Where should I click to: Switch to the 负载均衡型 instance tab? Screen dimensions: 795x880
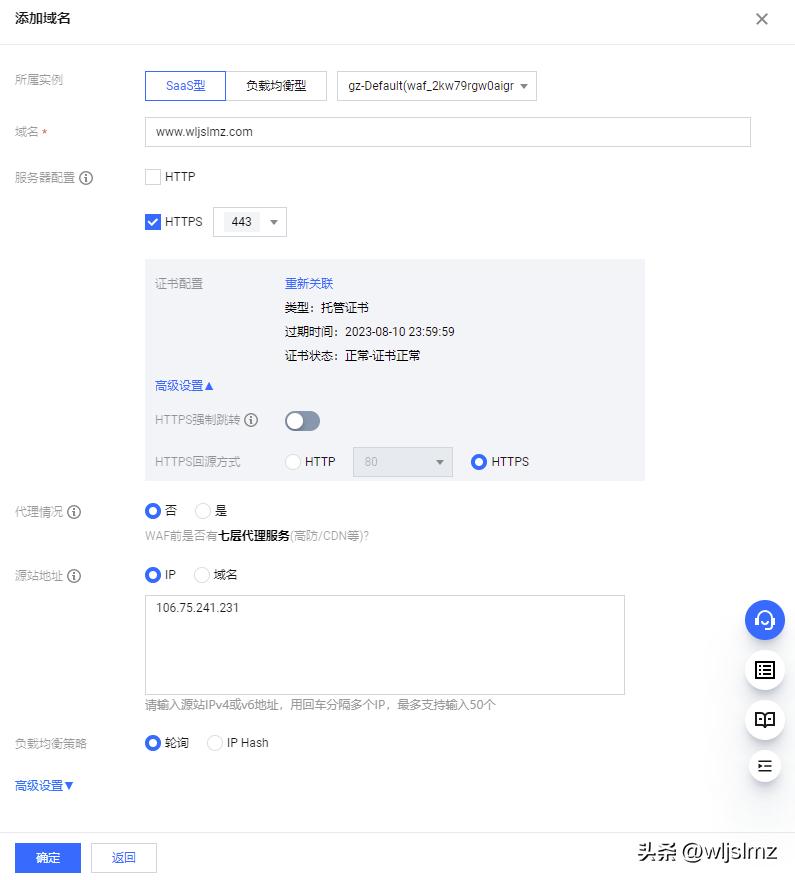pos(276,86)
